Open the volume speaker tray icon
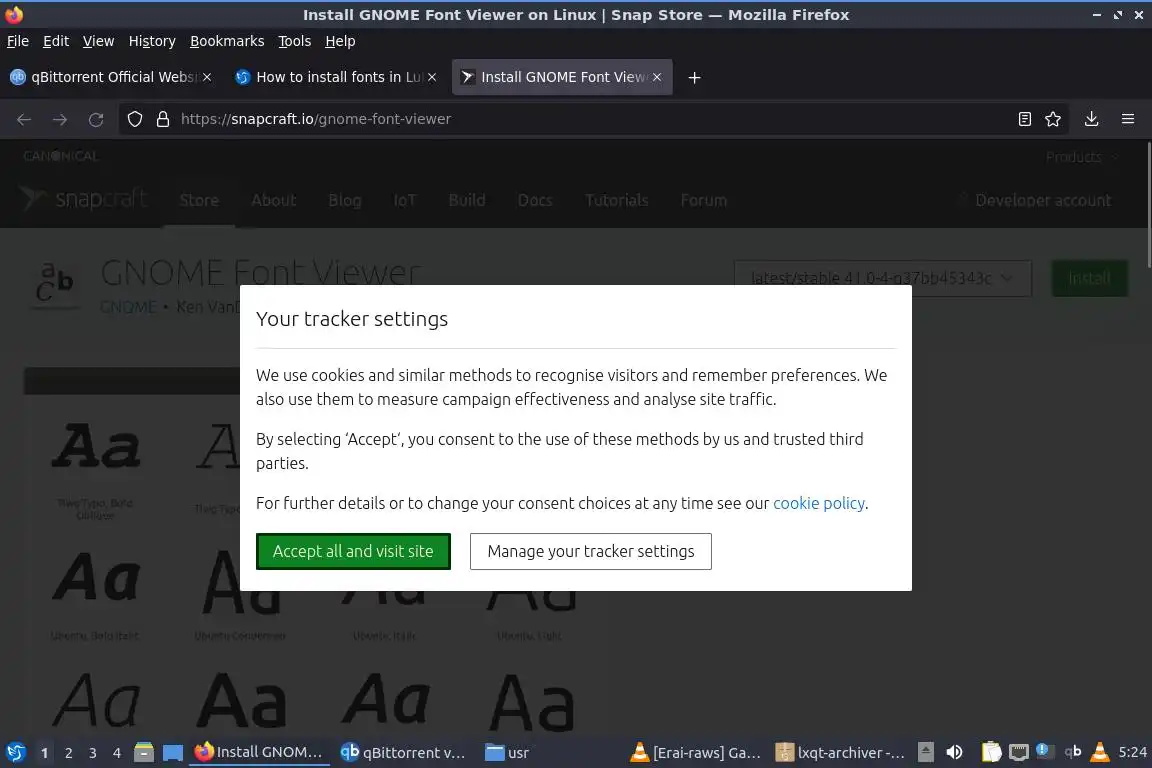Viewport: 1152px width, 768px height. 954,753
